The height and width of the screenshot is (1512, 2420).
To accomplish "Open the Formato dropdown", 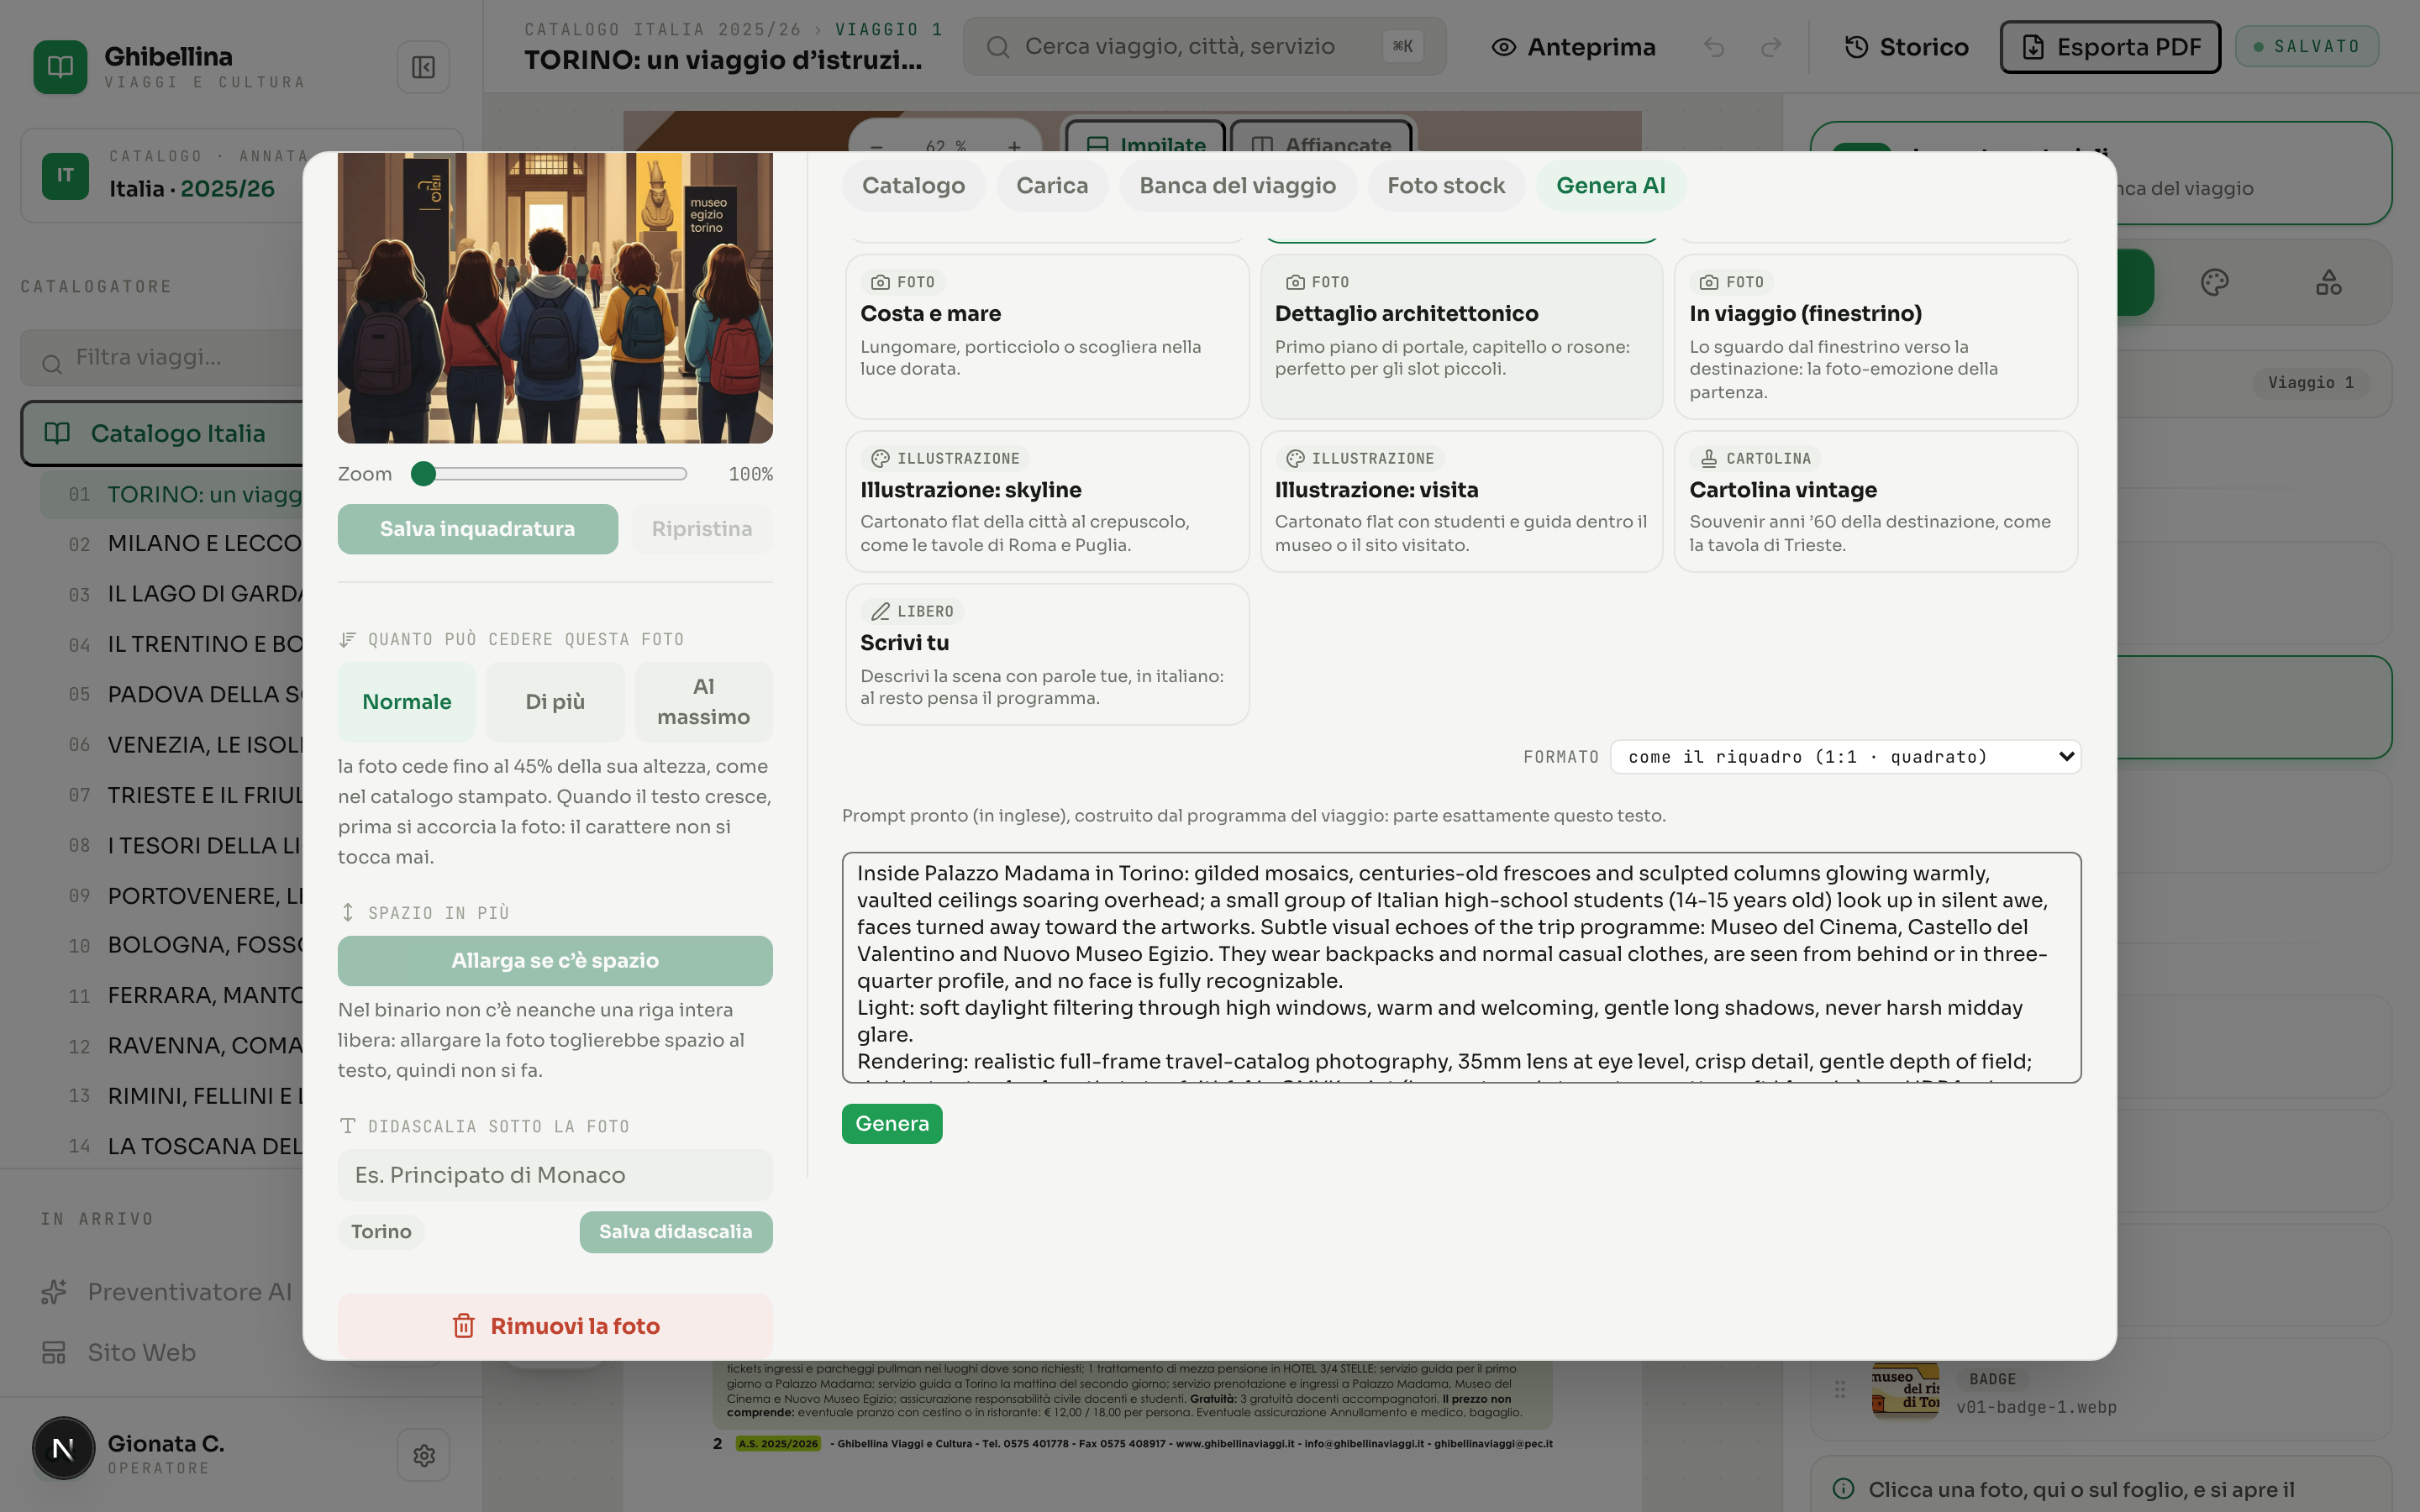I will [1845, 757].
